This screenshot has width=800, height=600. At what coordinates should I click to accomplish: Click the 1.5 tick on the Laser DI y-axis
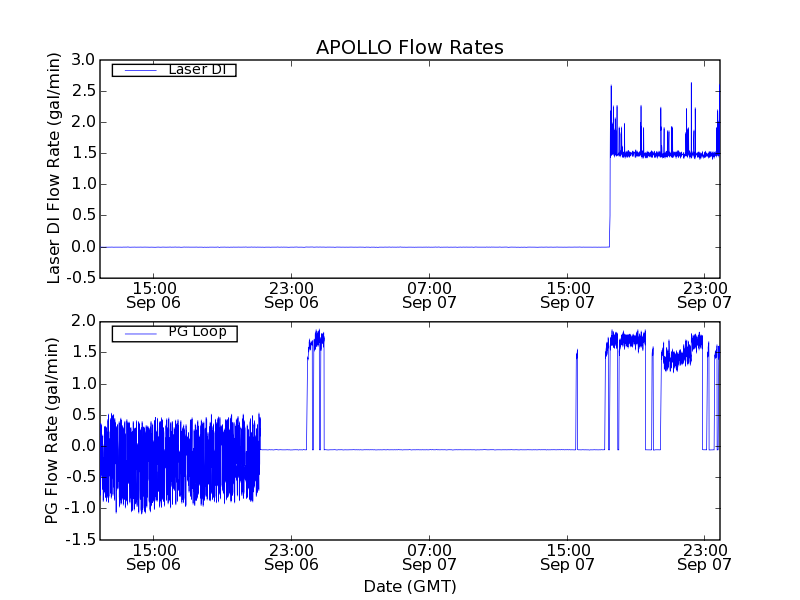[83, 153]
